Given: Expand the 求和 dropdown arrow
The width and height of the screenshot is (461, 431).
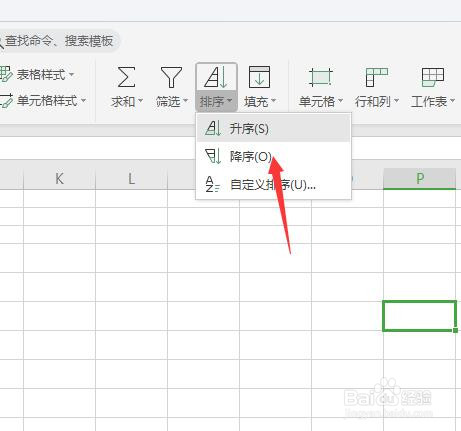Looking at the screenshot, I should 141,100.
